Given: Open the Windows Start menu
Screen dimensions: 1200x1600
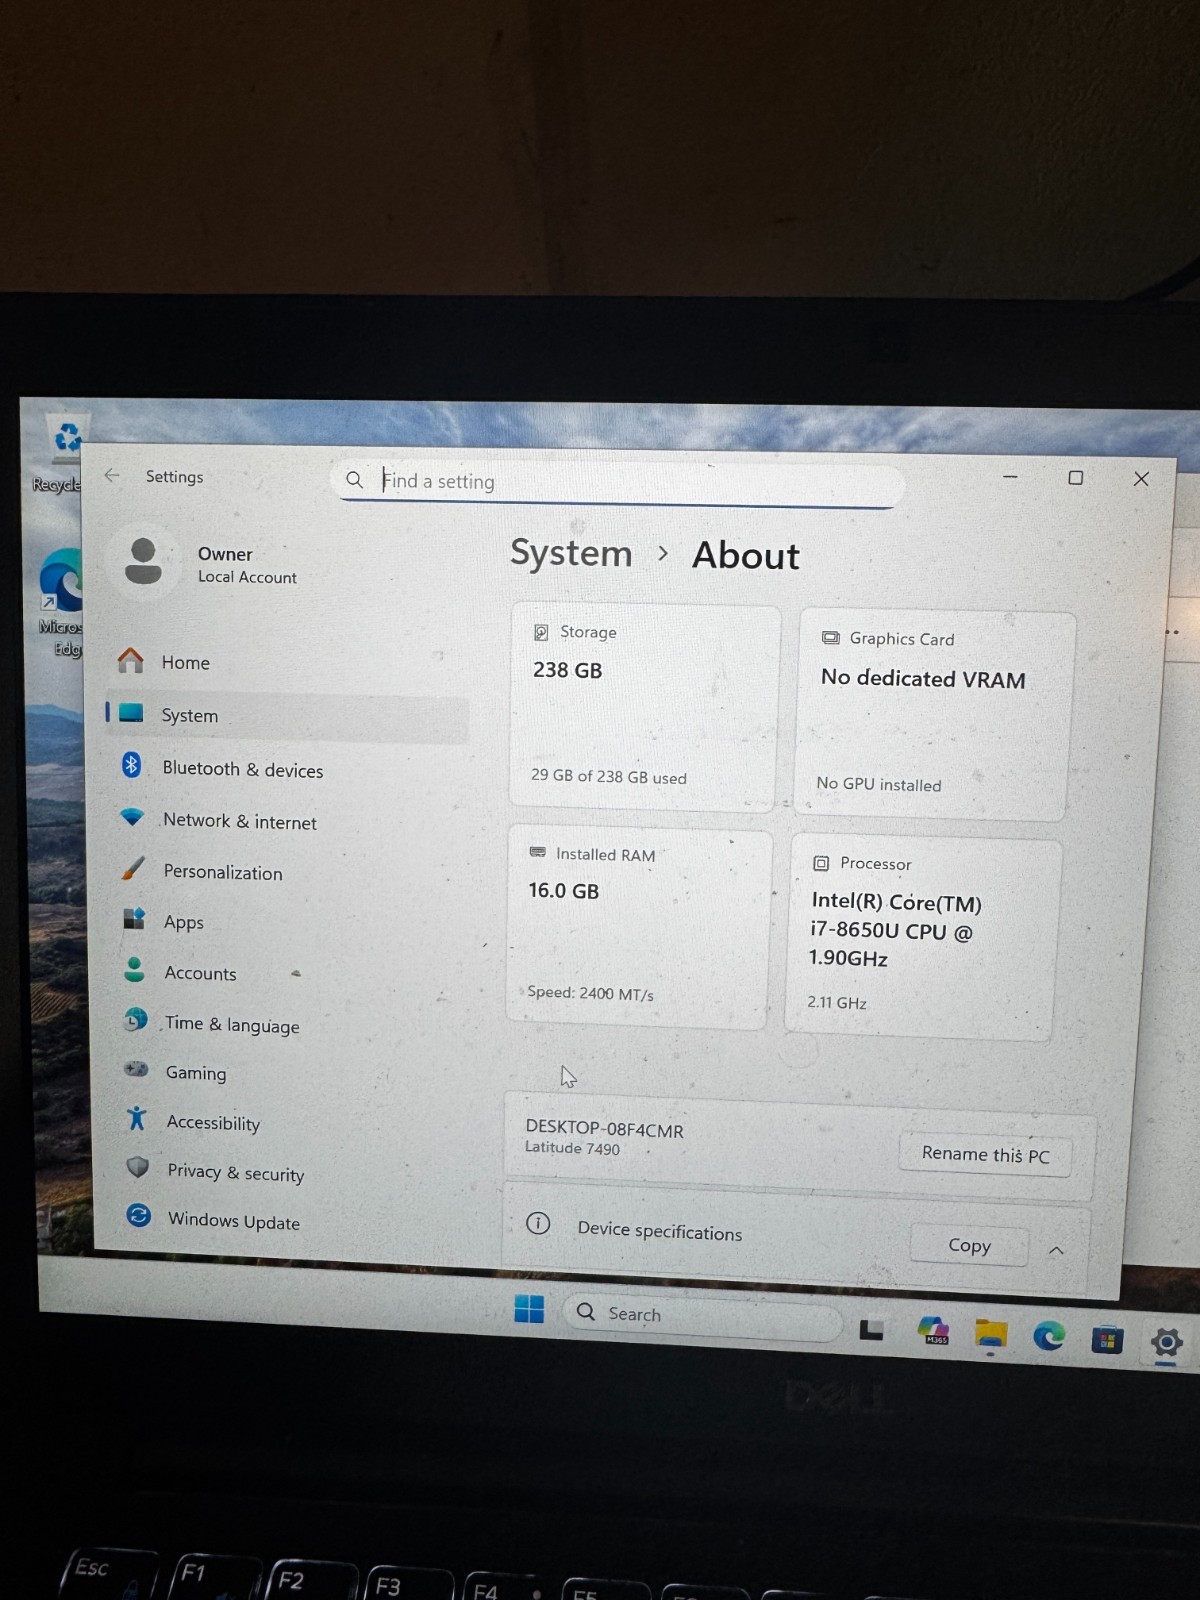Looking at the screenshot, I should tap(529, 1308).
